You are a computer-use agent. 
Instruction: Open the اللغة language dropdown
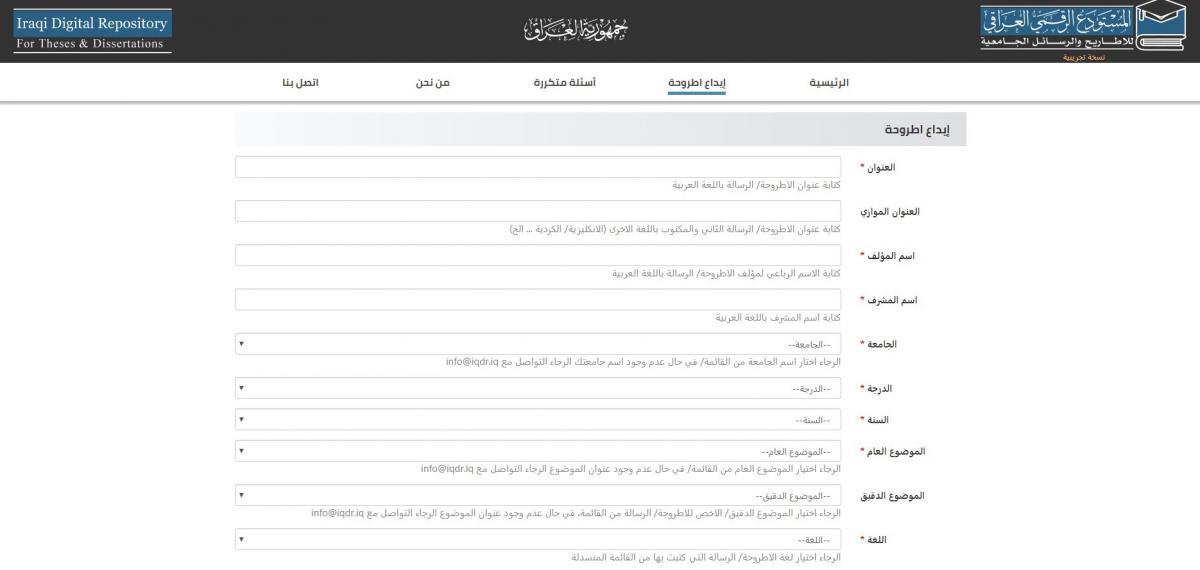[x=538, y=540]
